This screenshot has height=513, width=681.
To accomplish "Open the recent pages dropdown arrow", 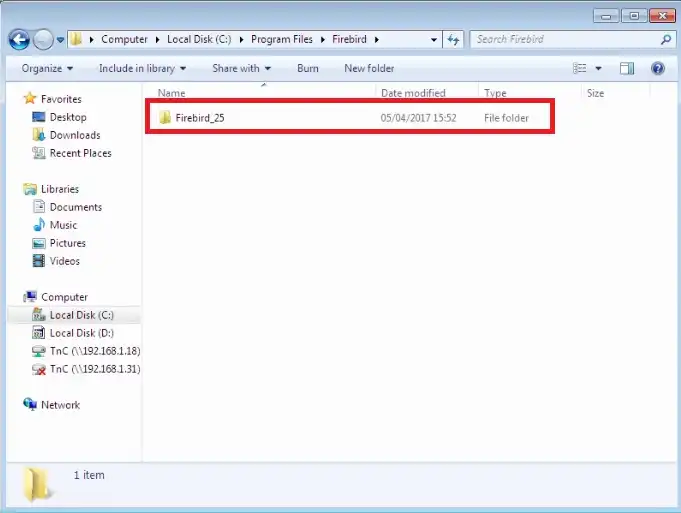I will [60, 40].
